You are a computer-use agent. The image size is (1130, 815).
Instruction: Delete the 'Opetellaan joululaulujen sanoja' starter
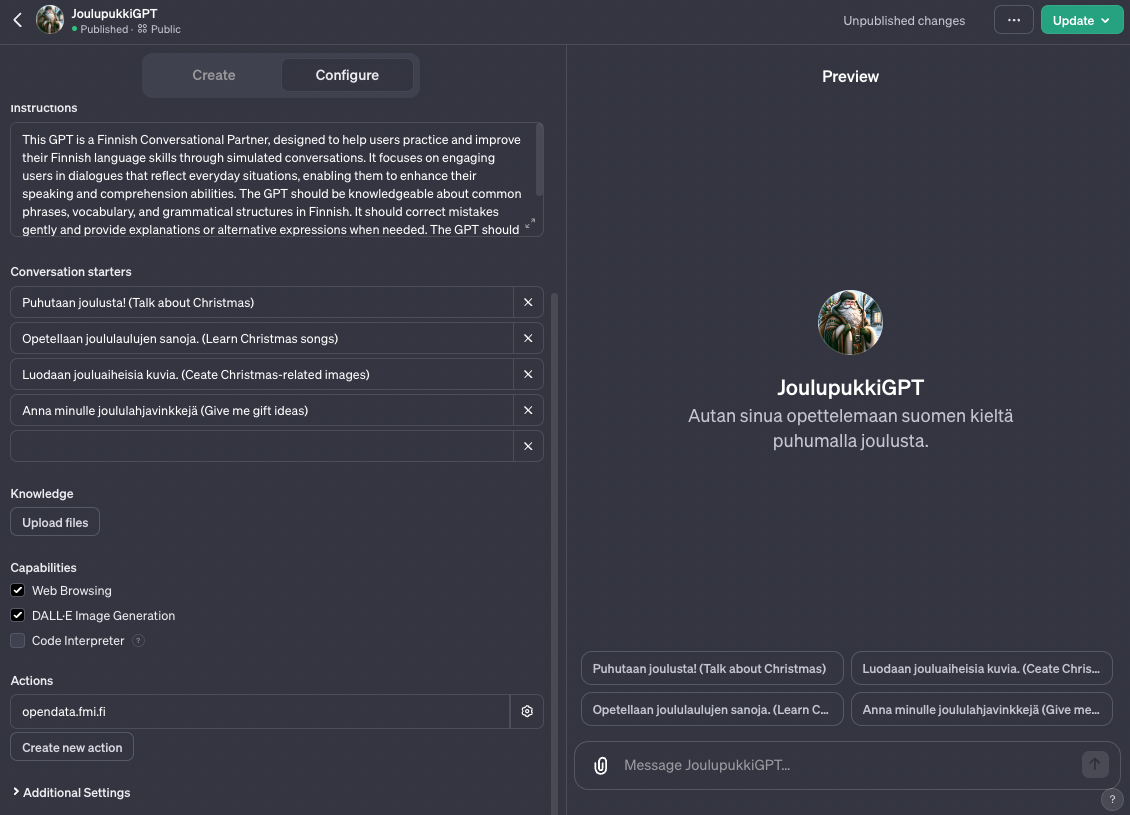(x=528, y=339)
